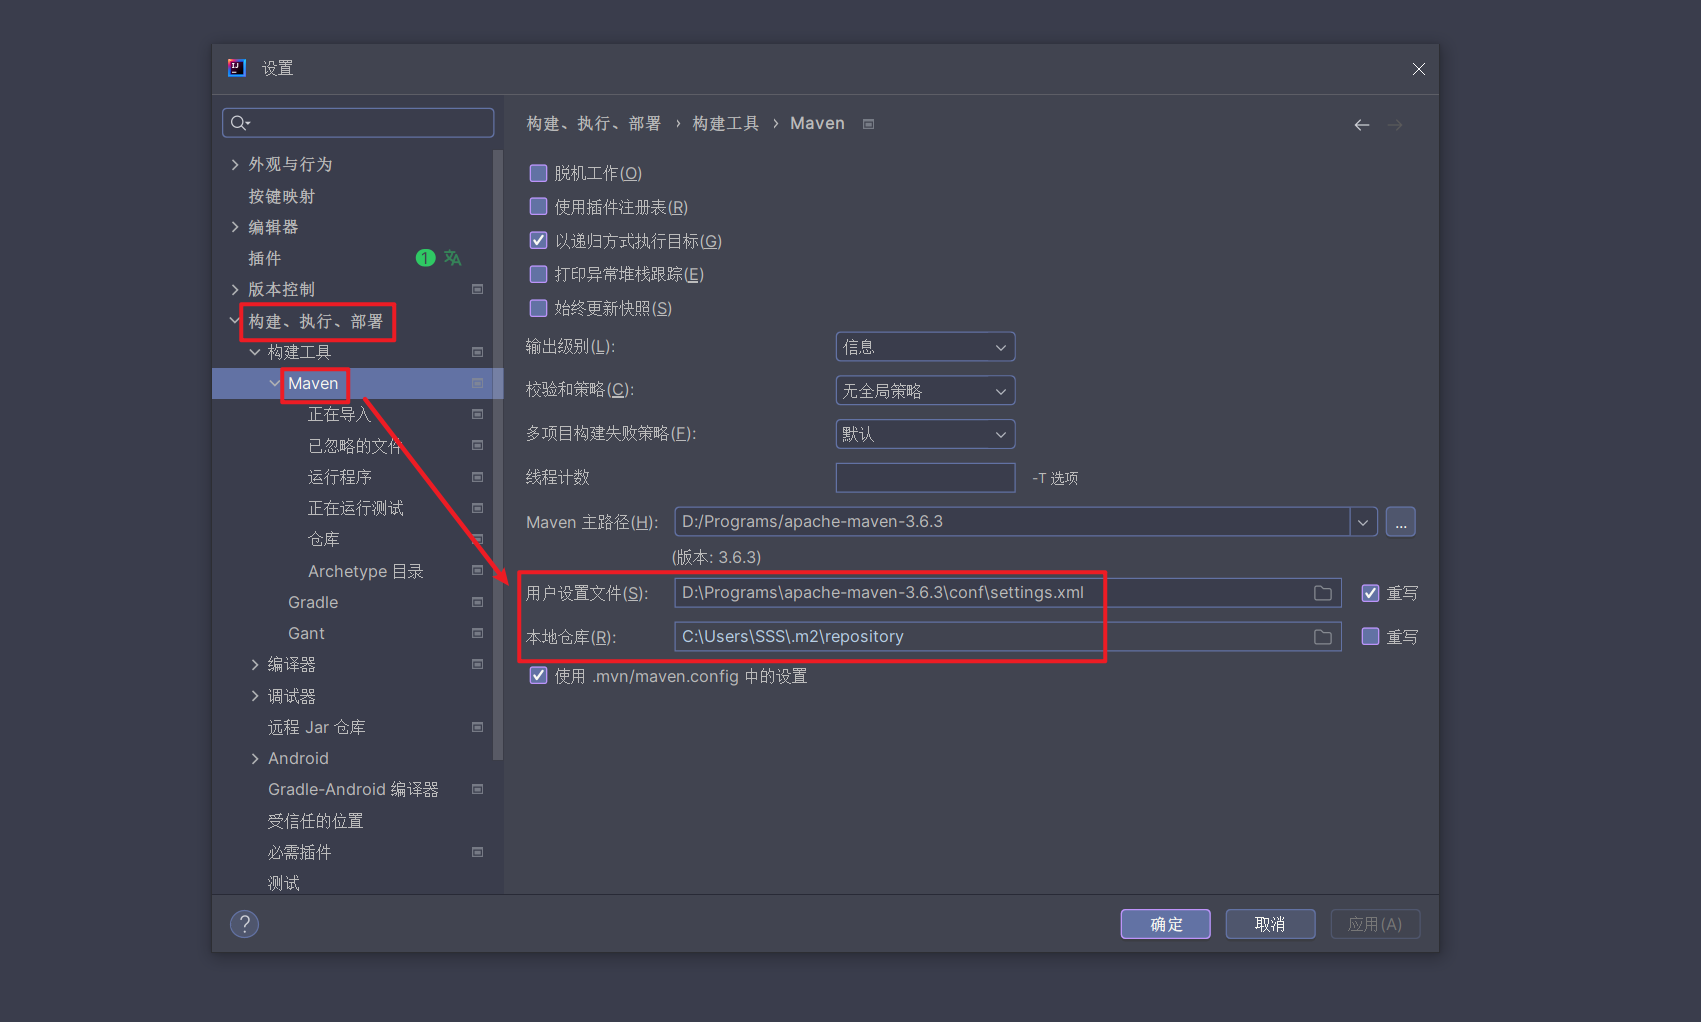Click the ... browse button for Maven 主路径
1701x1022 pixels.
(x=1400, y=522)
